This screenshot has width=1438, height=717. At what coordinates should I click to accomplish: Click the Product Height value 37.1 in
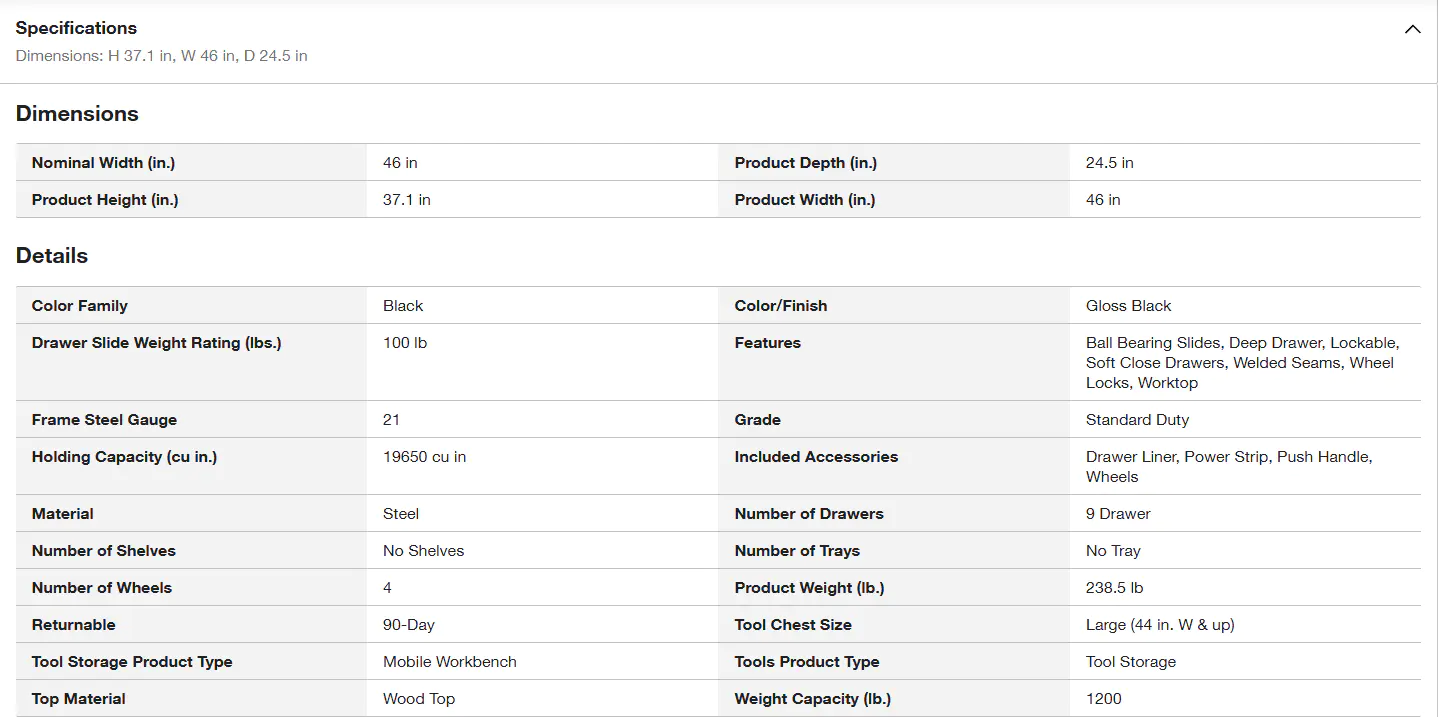[x=406, y=200]
